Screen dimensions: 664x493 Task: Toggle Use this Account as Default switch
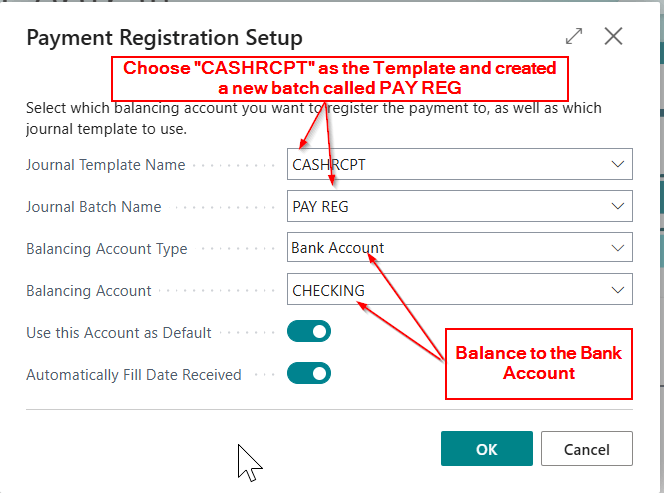pos(309,332)
